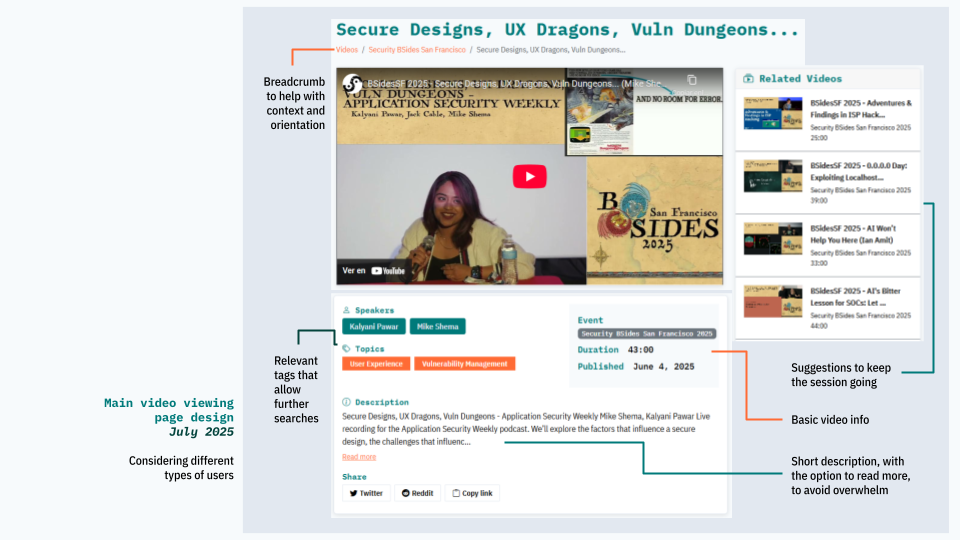Viewport: 960px width, 540px height.
Task: Click the '44:00' duration under fourth related video
Action: [x=819, y=326]
